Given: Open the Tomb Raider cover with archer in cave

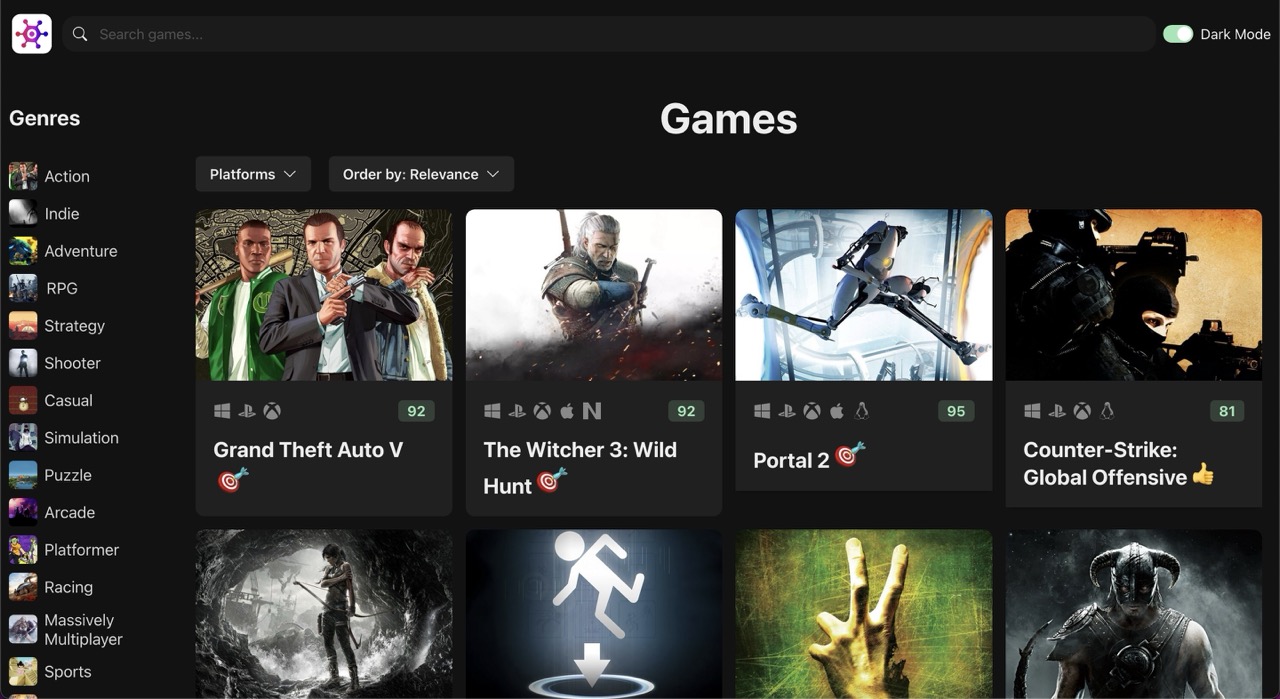Looking at the screenshot, I should click(x=324, y=614).
